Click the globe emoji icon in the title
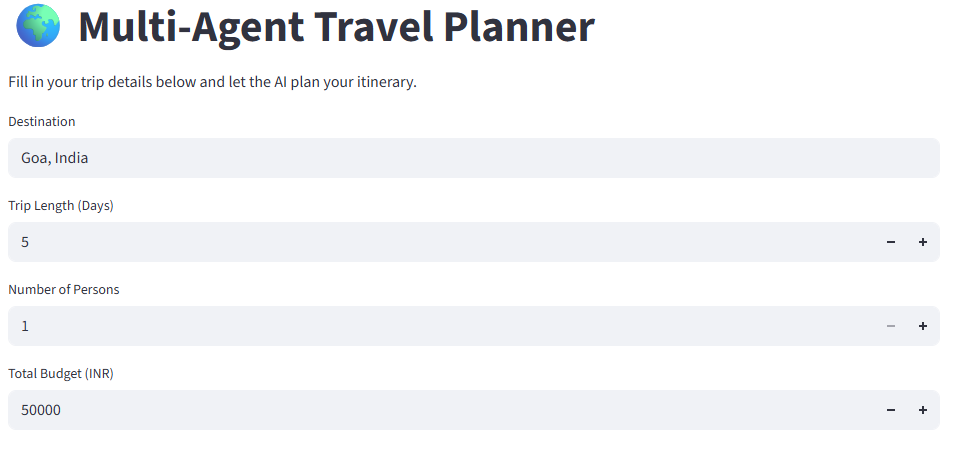 pyautogui.click(x=38, y=25)
